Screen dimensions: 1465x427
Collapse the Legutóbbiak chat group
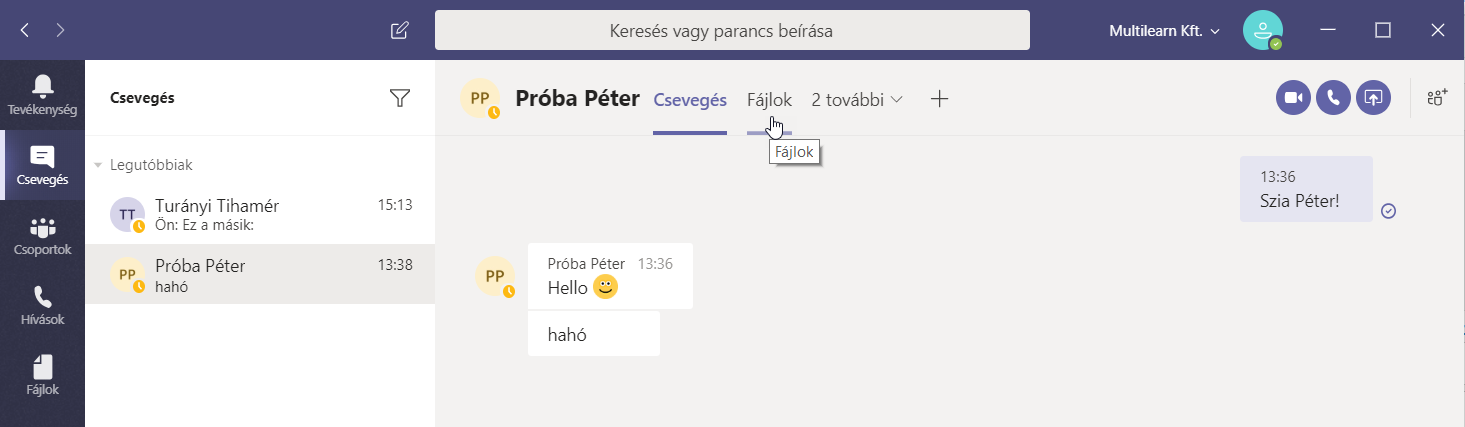tap(99, 165)
